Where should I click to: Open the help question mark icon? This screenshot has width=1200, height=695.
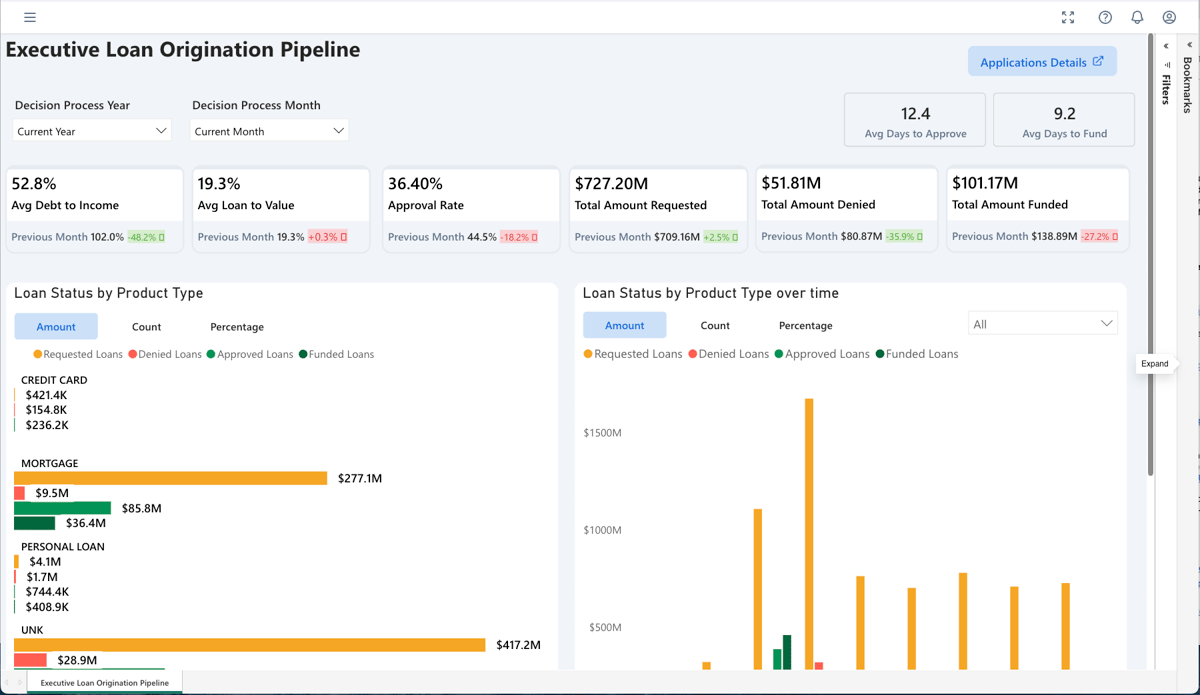coord(1105,17)
